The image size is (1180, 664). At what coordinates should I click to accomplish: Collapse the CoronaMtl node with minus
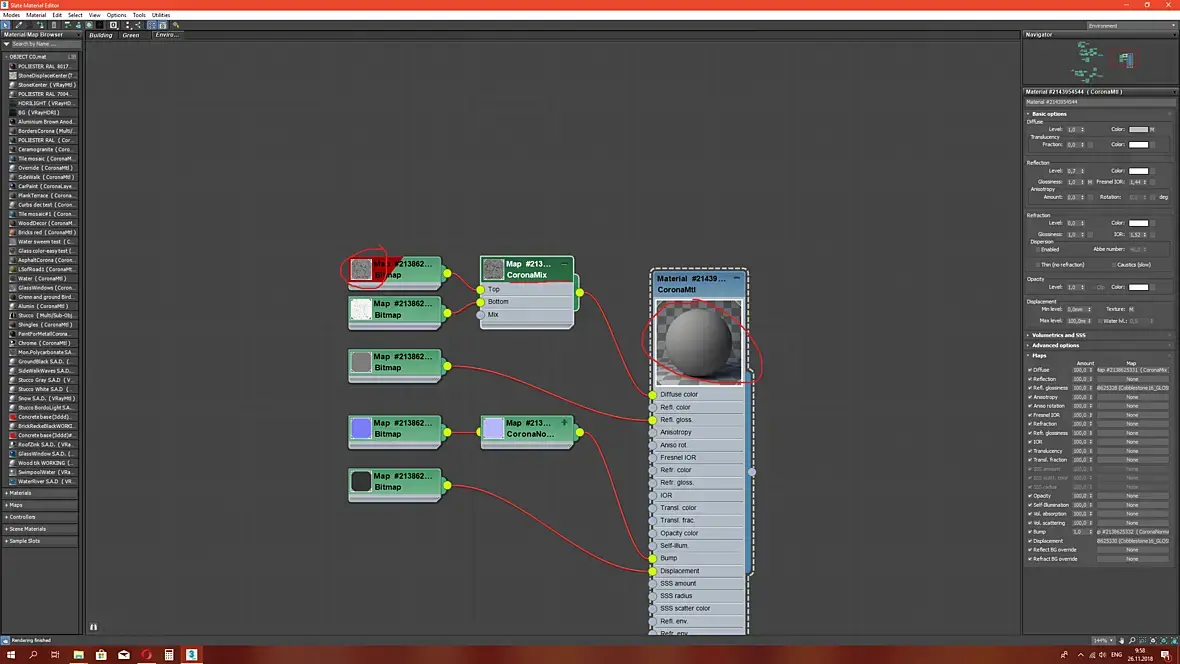737,279
